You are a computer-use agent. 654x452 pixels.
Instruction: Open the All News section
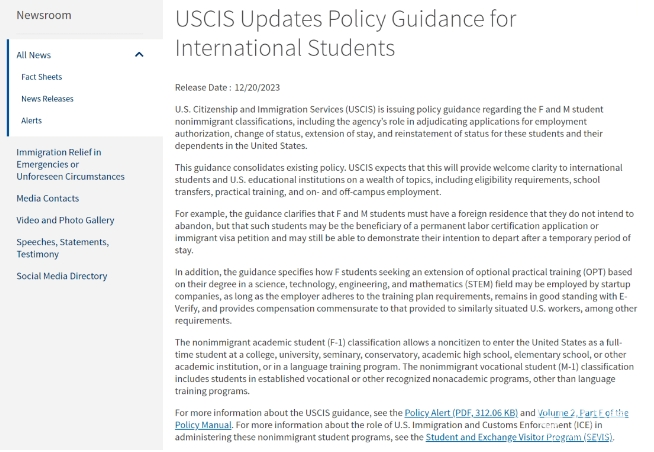click(34, 55)
